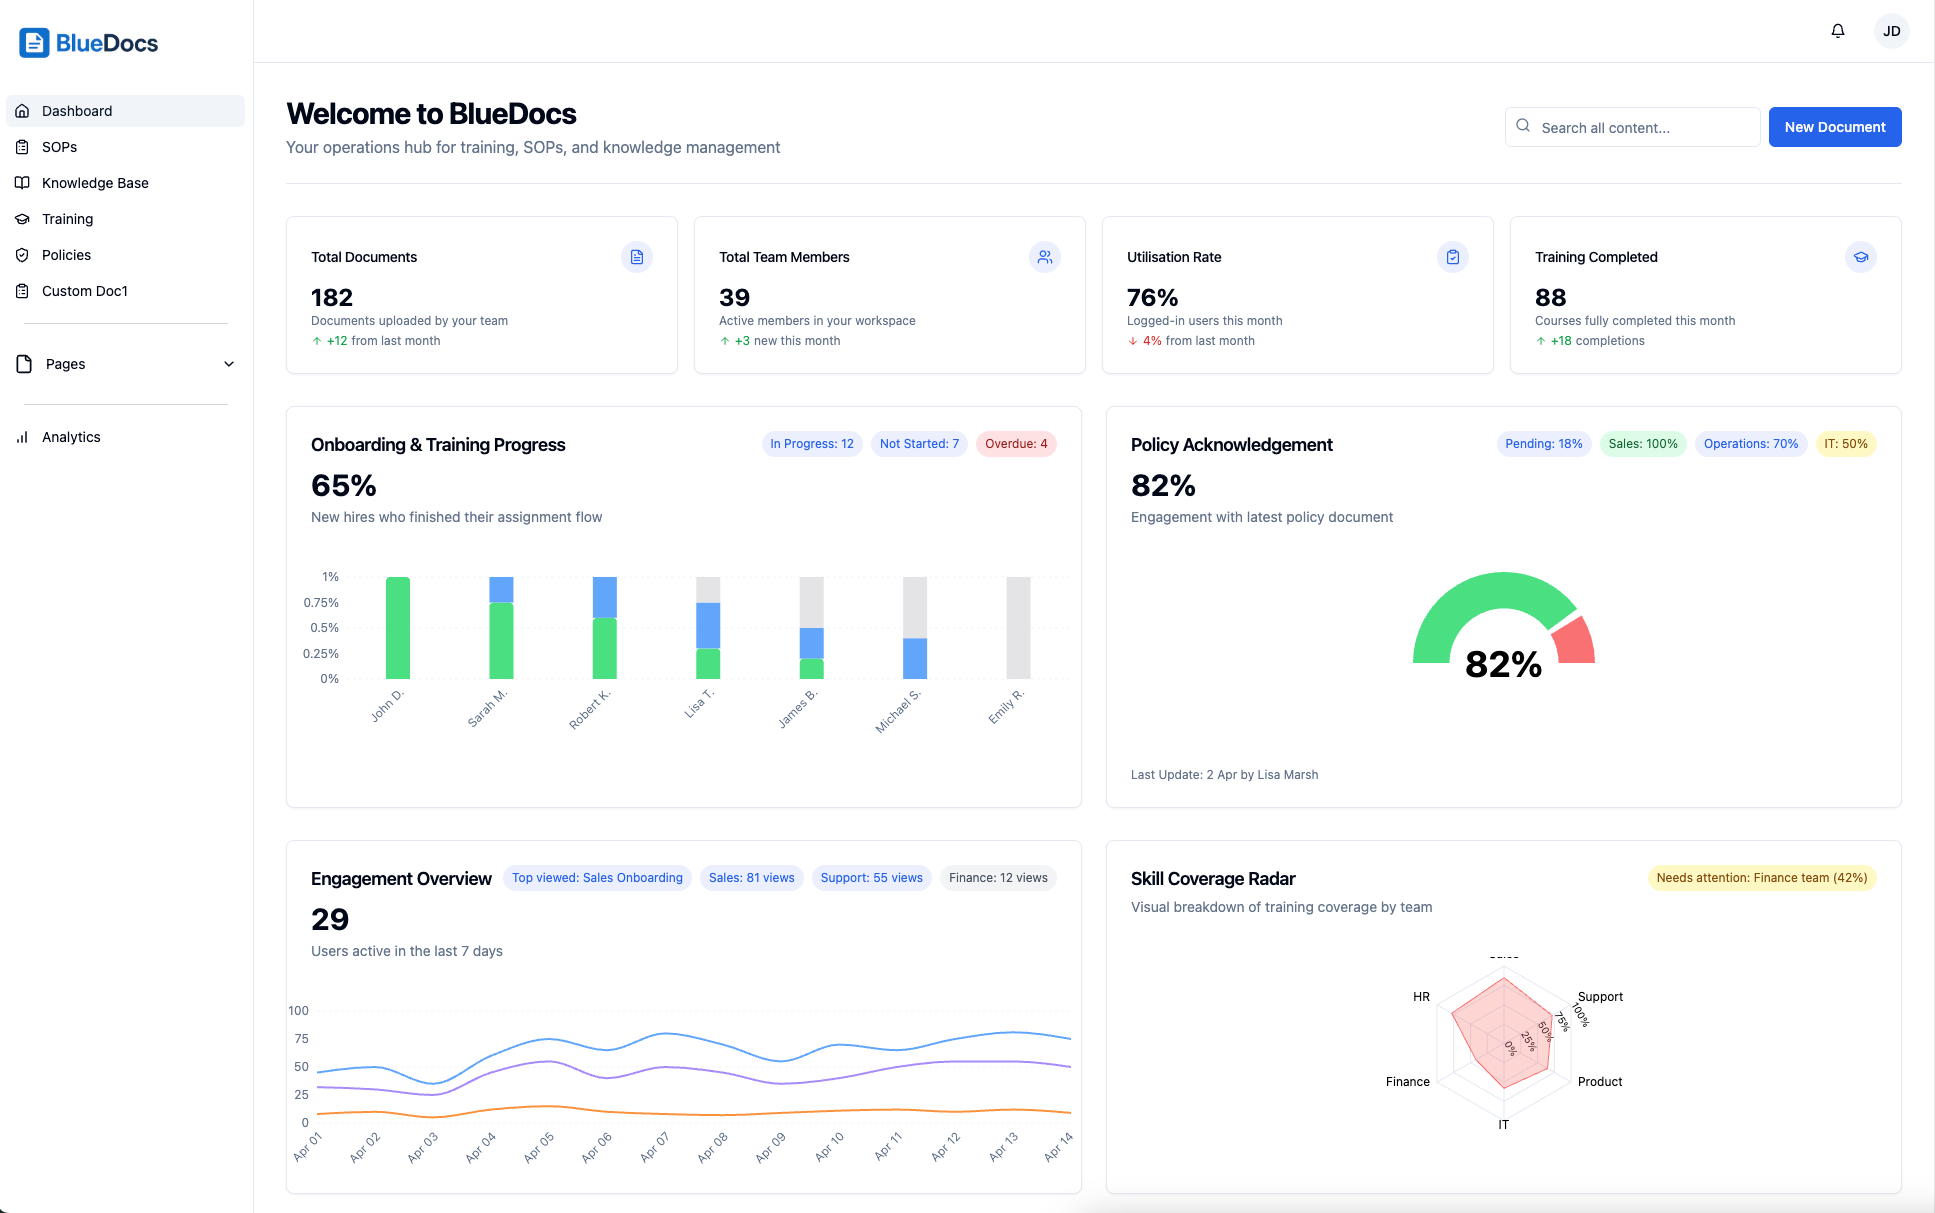The width and height of the screenshot is (1935, 1213).
Task: Open the SOPs sidebar item
Action: tap(60, 147)
